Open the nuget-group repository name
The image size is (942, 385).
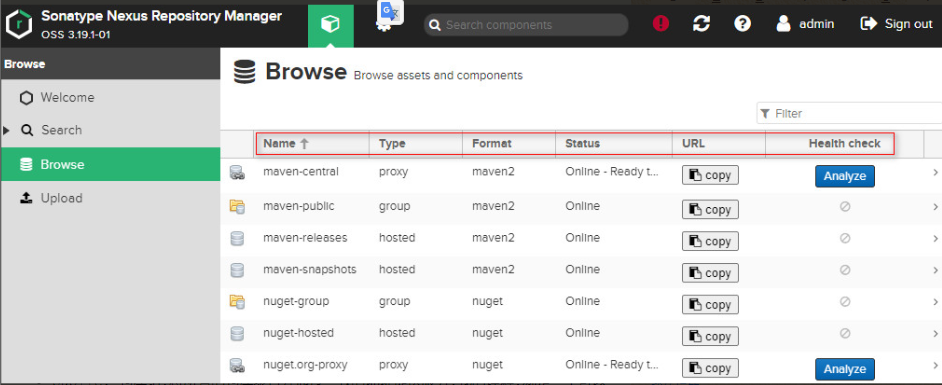click(x=296, y=302)
